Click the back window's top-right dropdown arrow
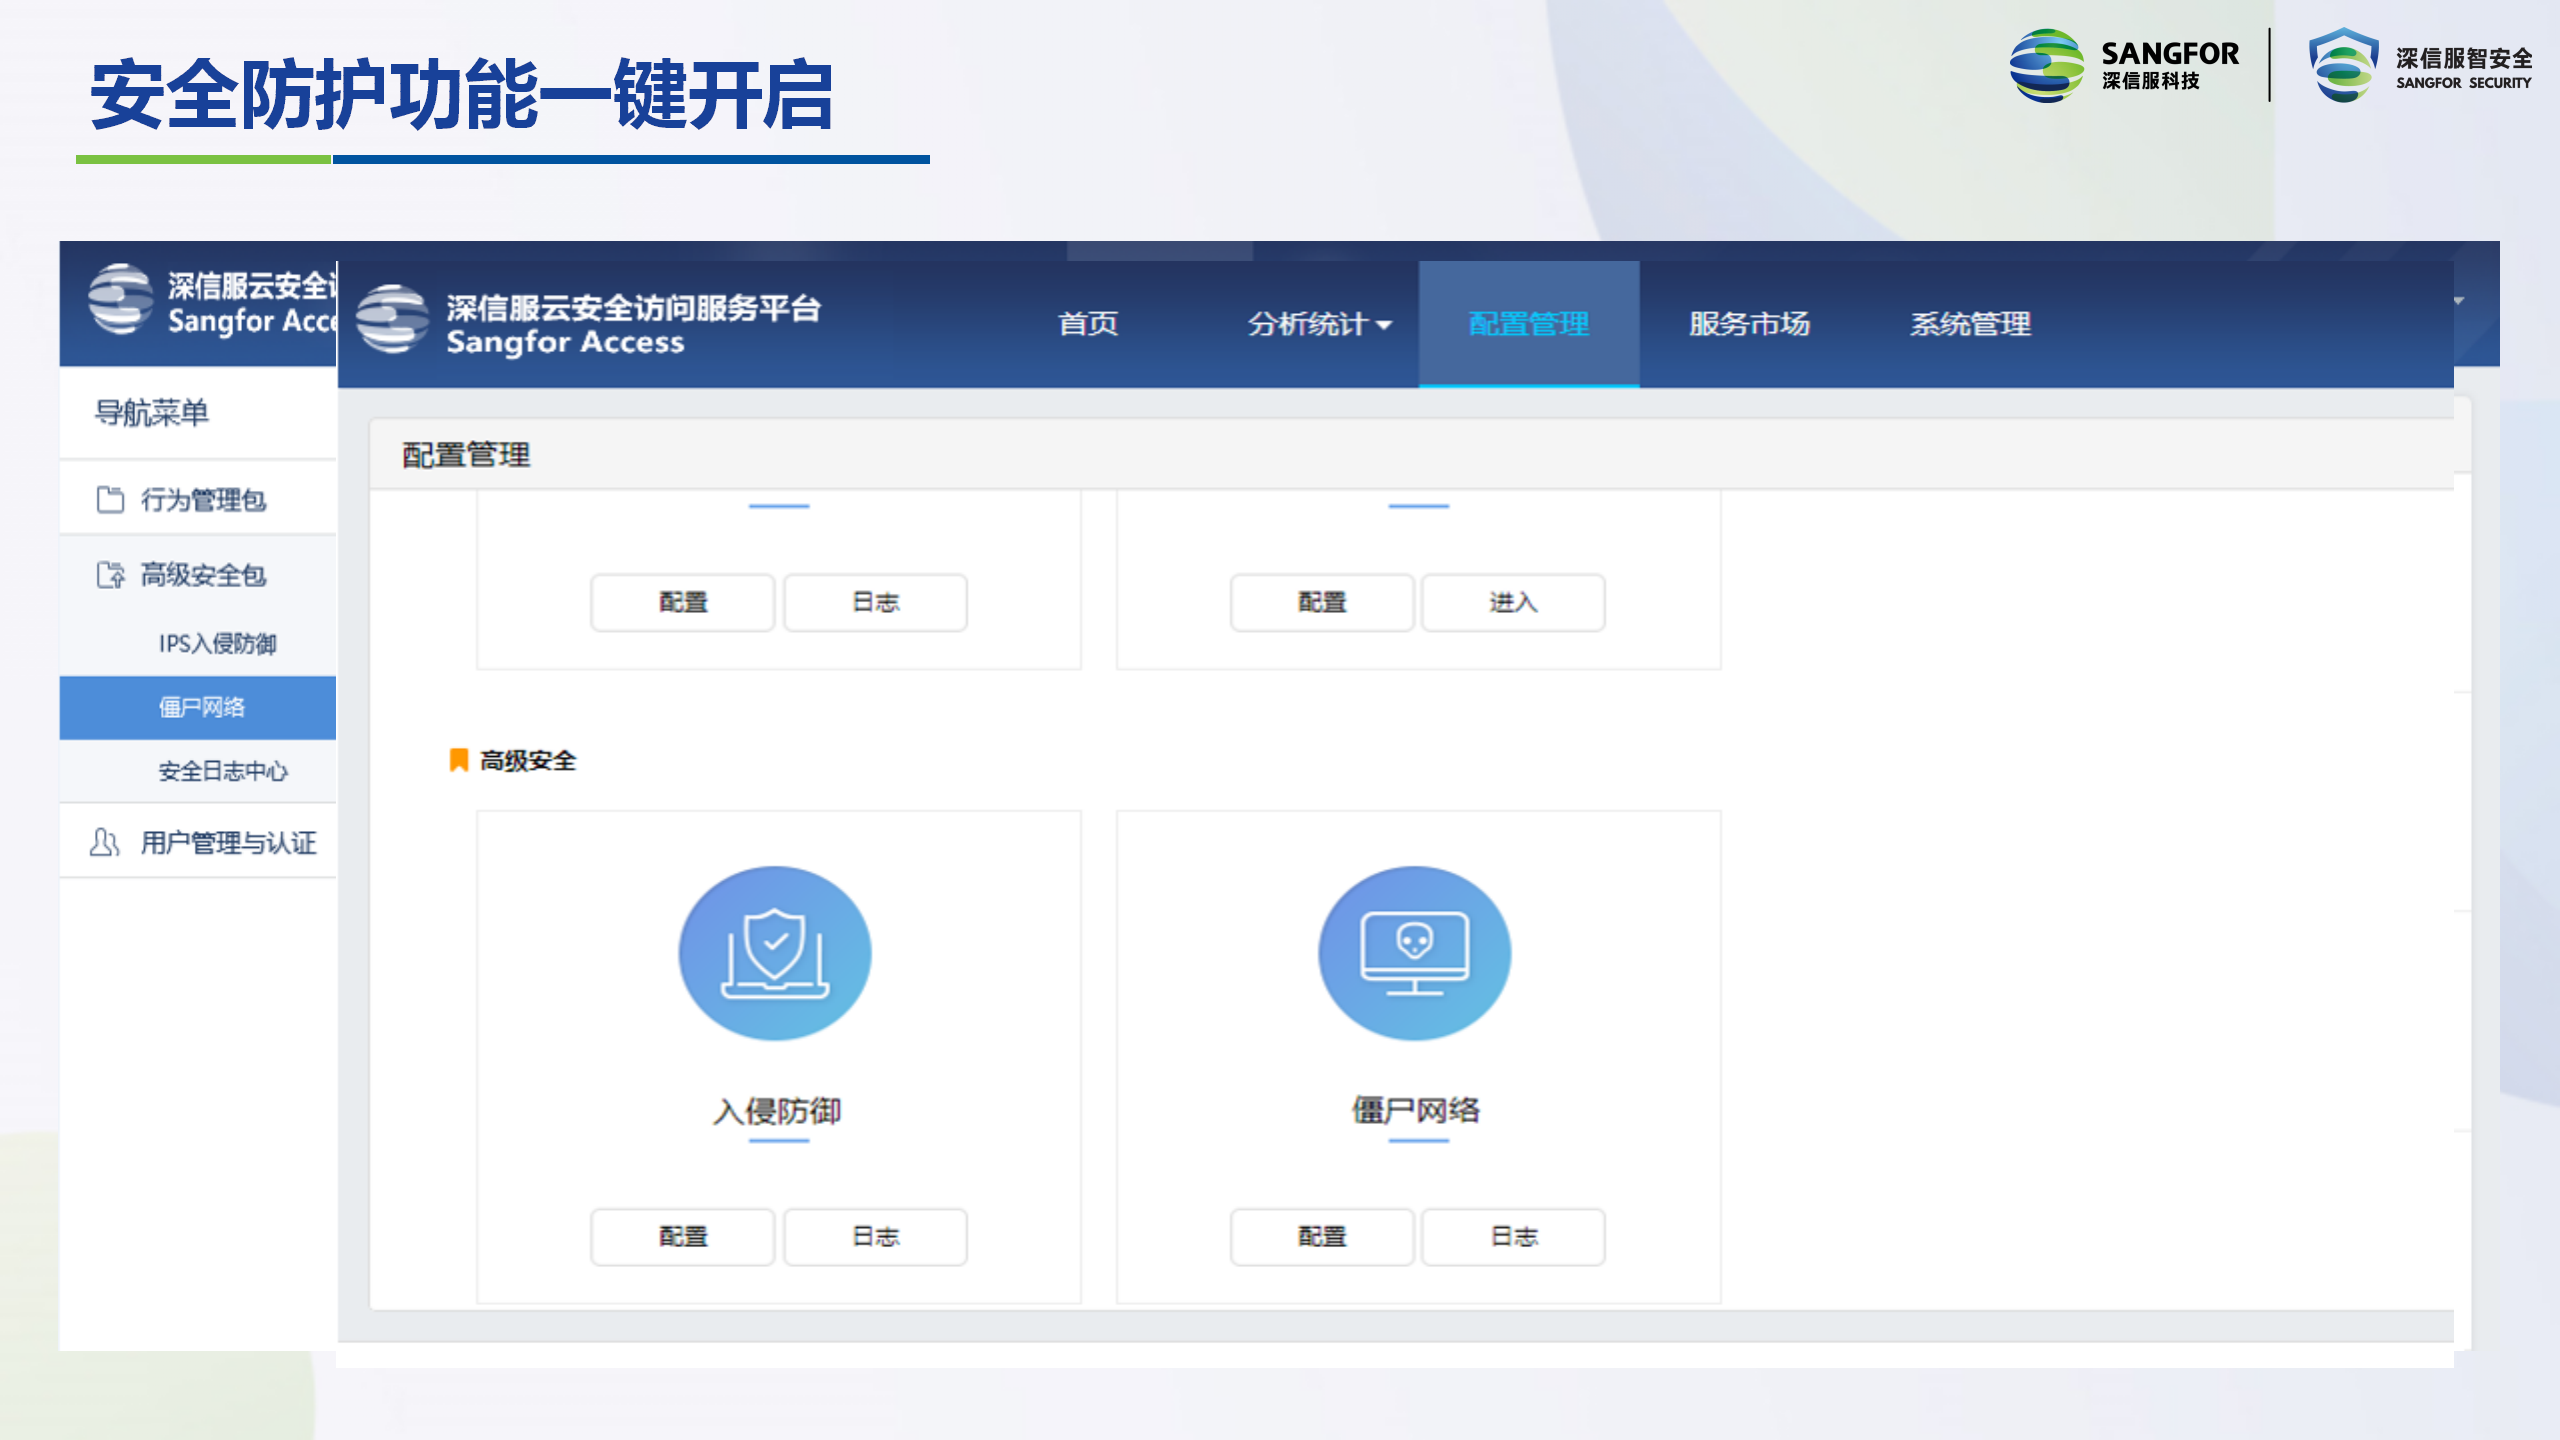 point(2459,301)
